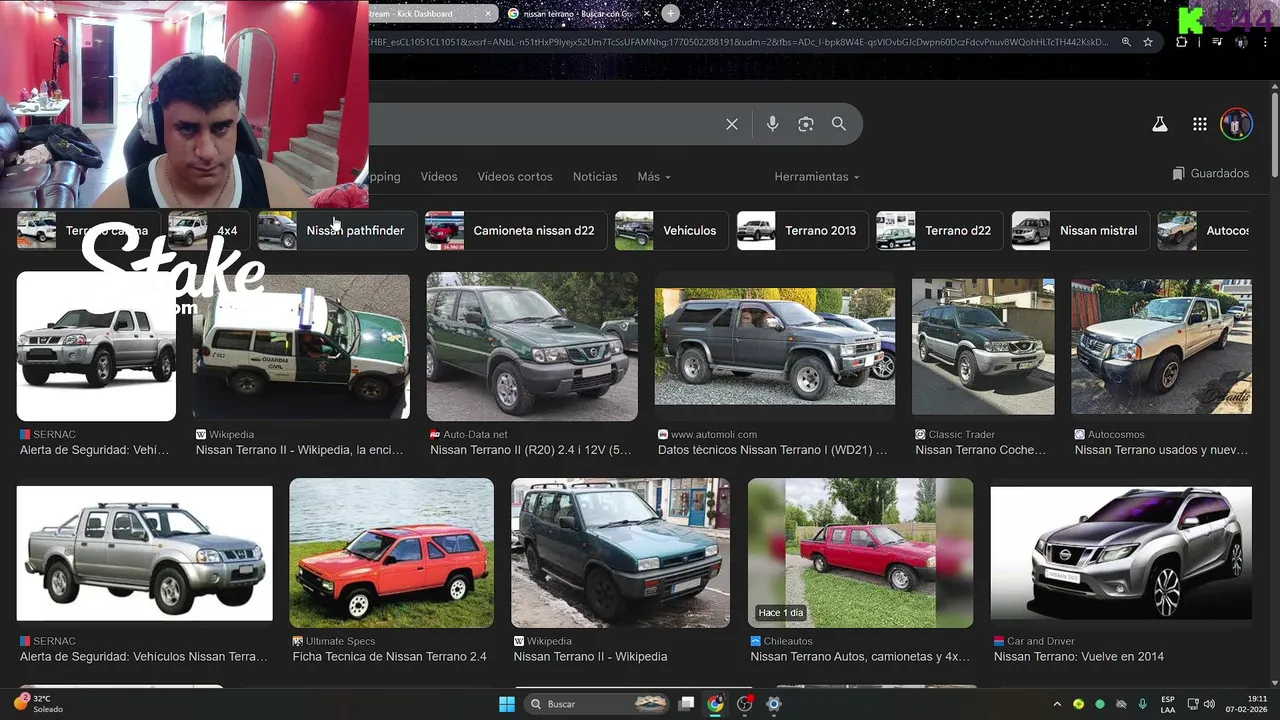Open Chrome from the taskbar
Viewport: 1280px width, 720px height.
(x=715, y=704)
